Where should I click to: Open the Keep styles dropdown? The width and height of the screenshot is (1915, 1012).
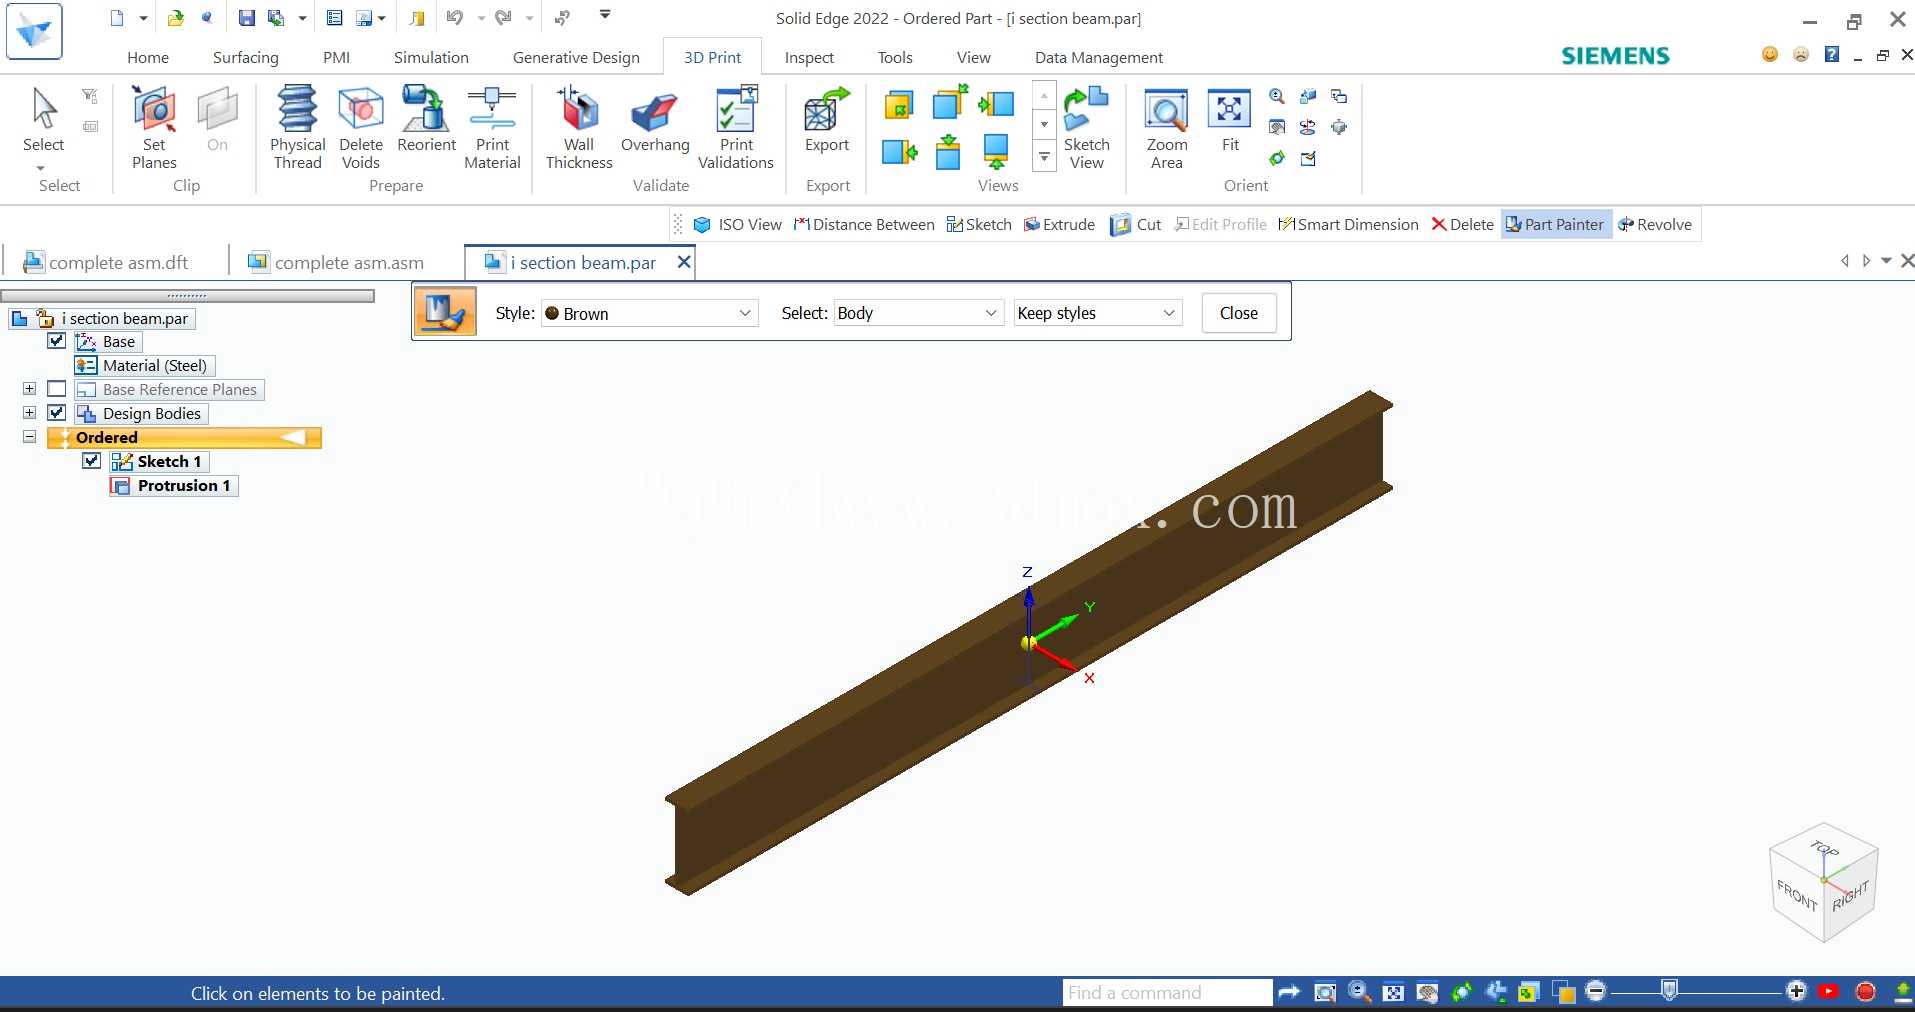[x=1097, y=313]
